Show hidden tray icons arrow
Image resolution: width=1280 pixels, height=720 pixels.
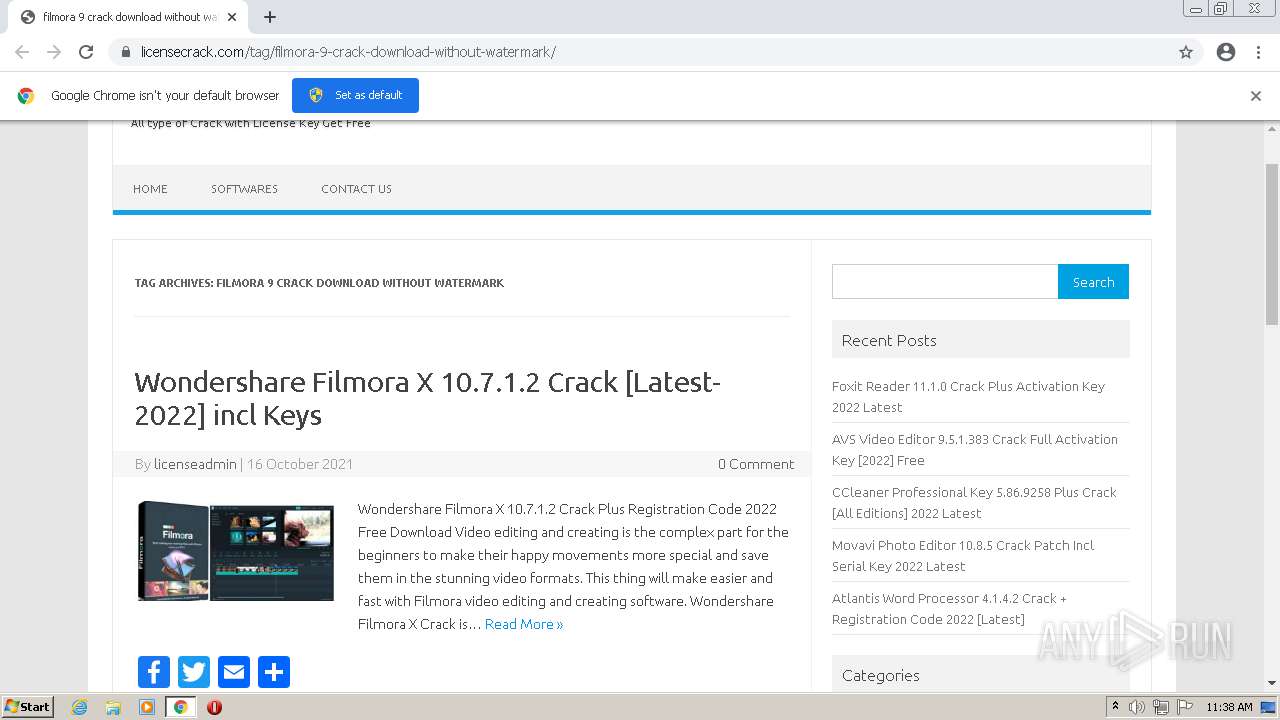[1115, 707]
